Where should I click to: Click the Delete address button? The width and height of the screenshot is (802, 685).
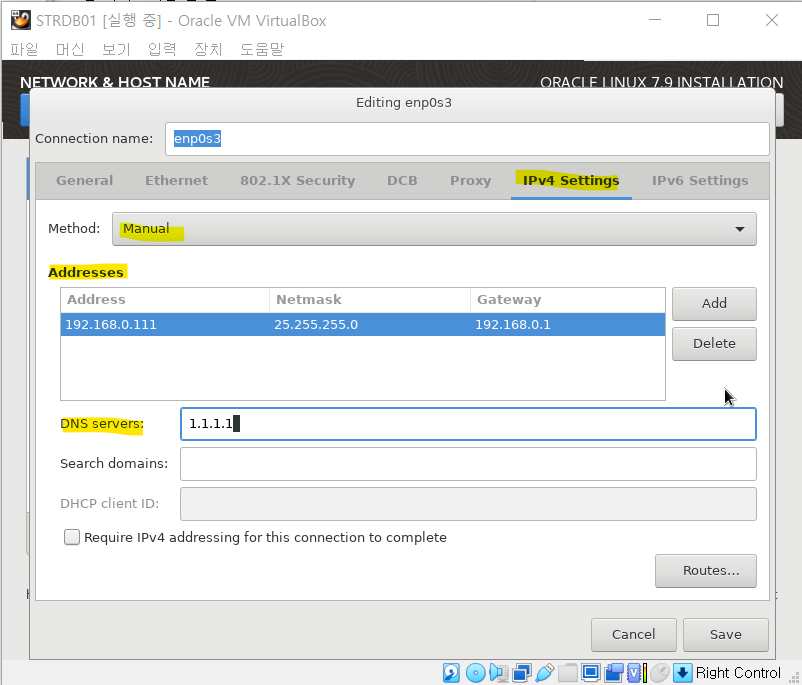714,344
